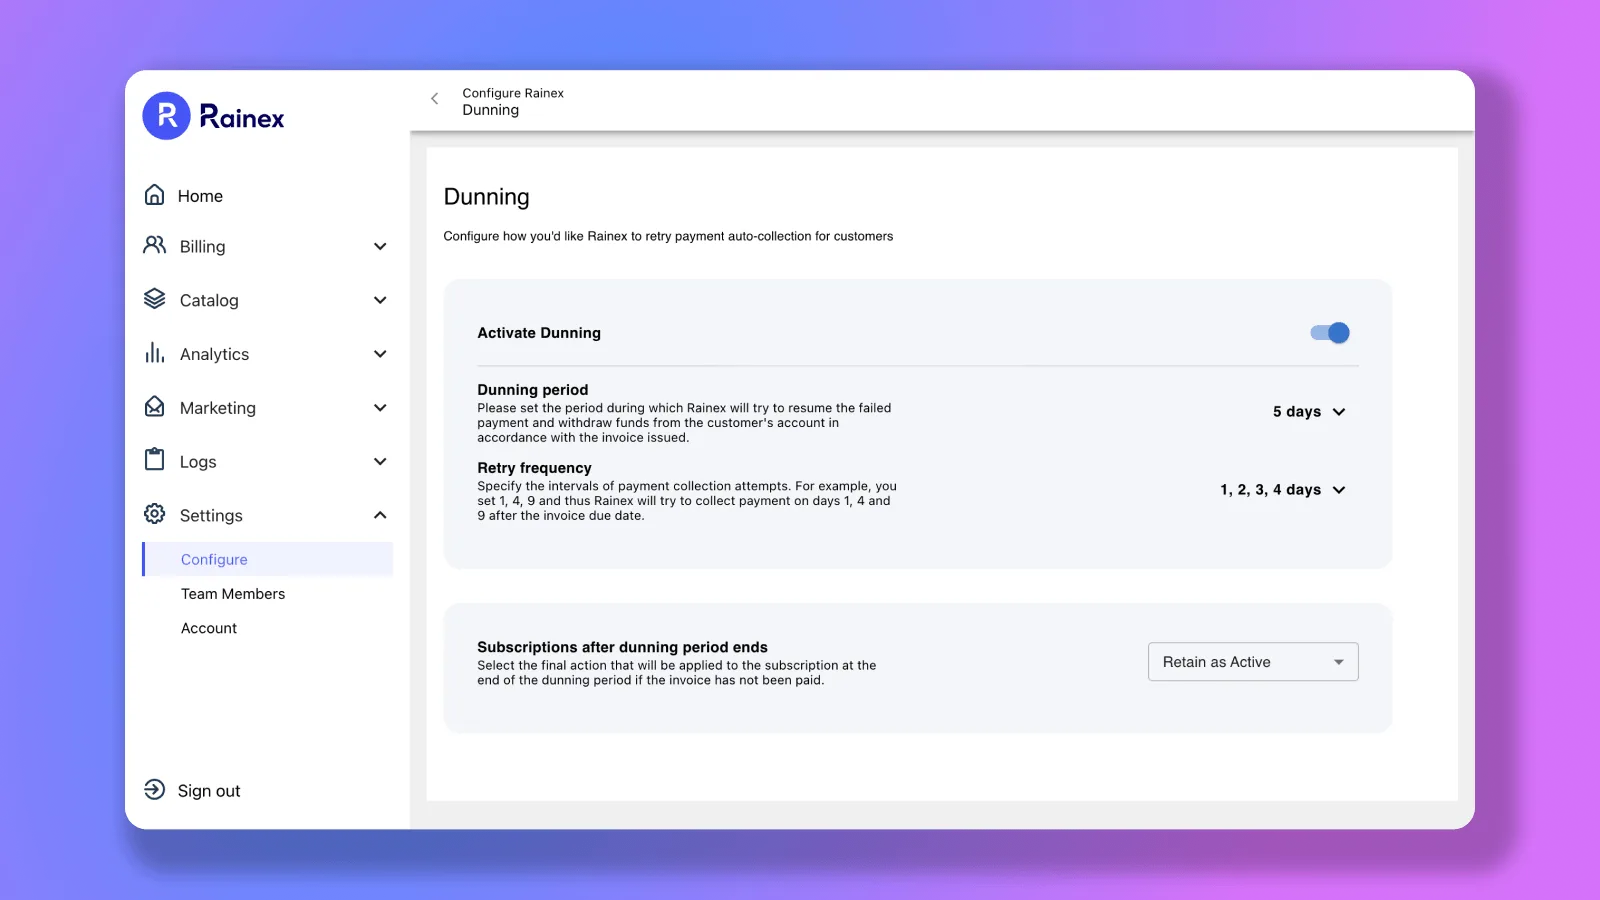Viewport: 1600px width, 900px height.
Task: Click the Settings gear icon
Action: [154, 514]
